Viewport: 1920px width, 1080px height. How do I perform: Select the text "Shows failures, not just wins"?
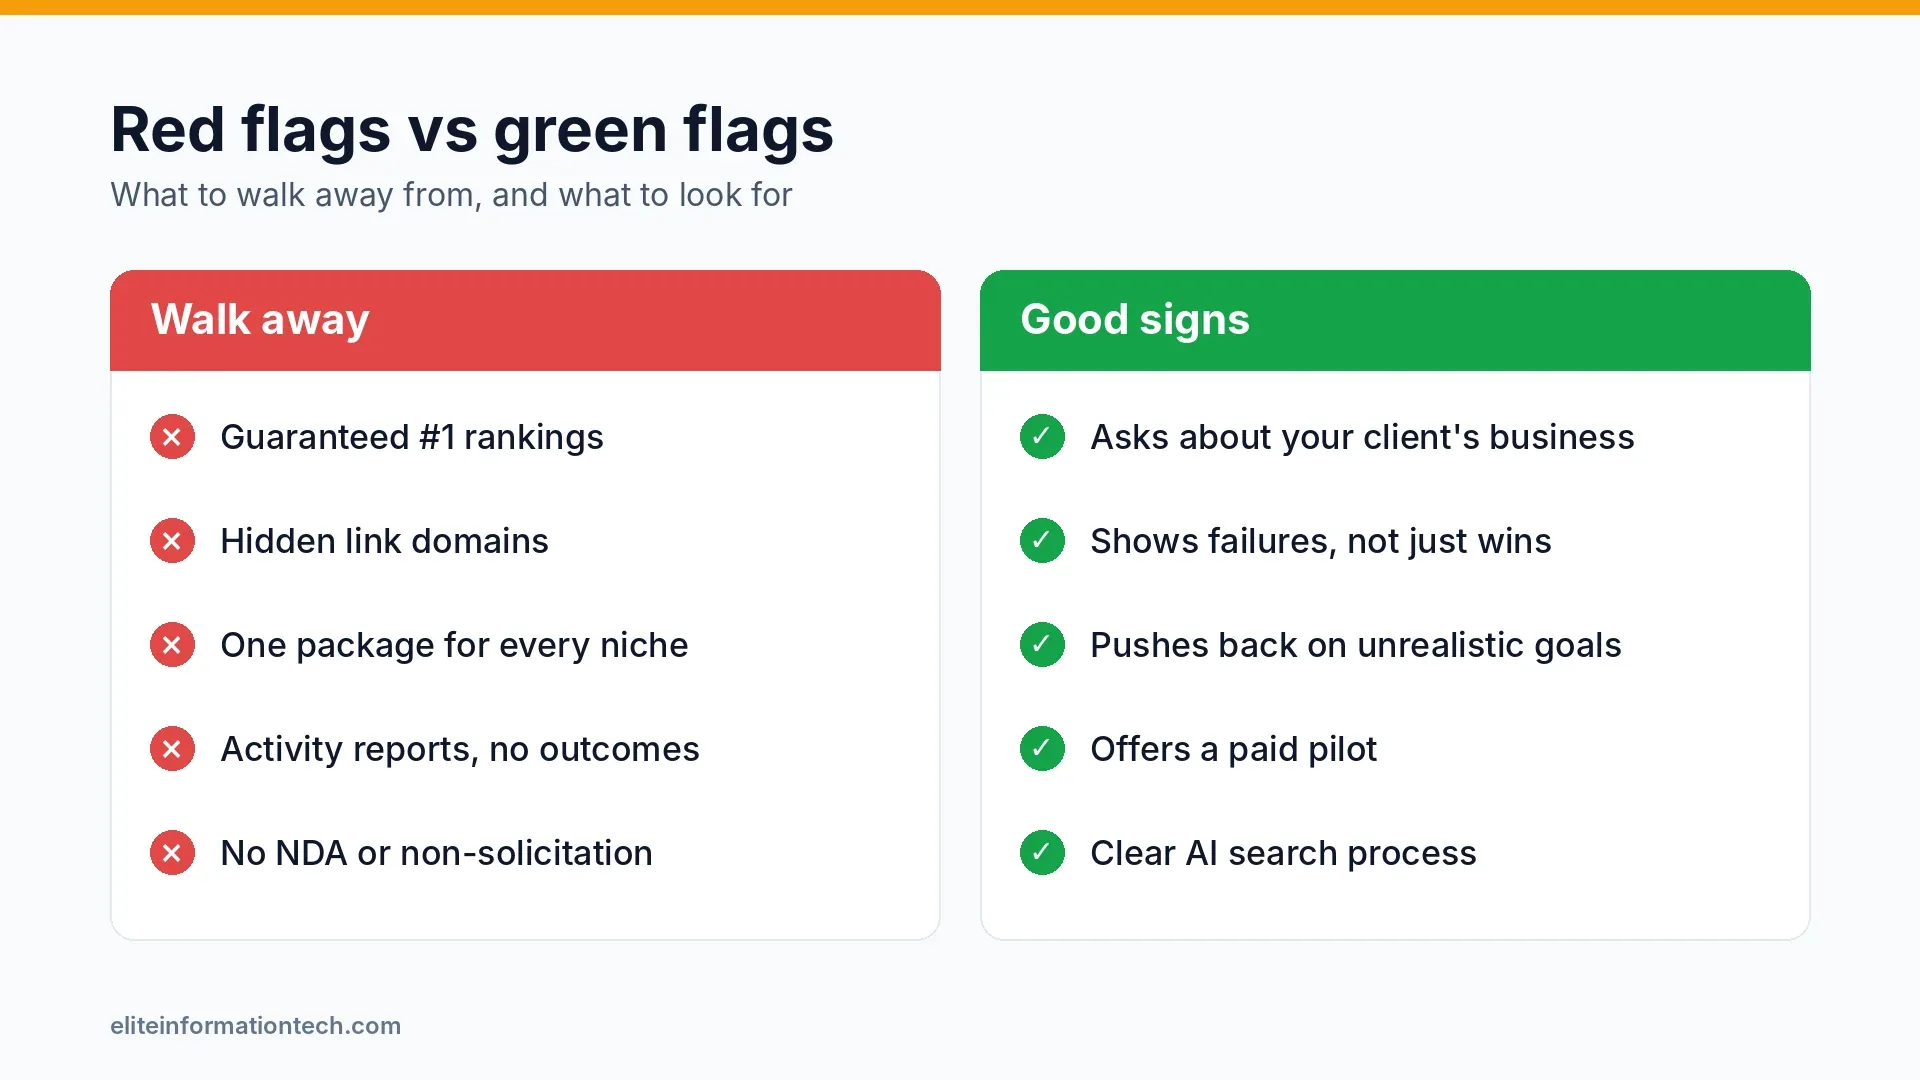point(1320,542)
